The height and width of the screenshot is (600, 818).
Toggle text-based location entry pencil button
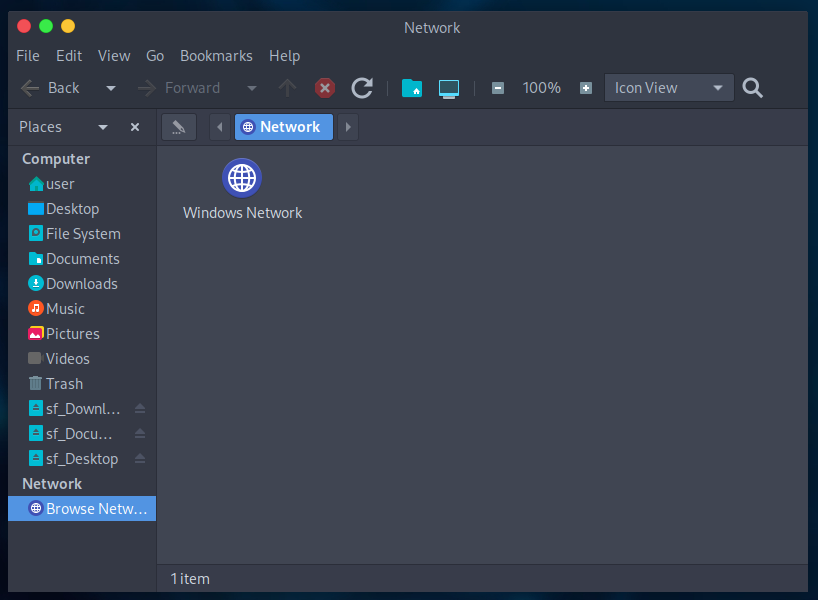point(179,127)
